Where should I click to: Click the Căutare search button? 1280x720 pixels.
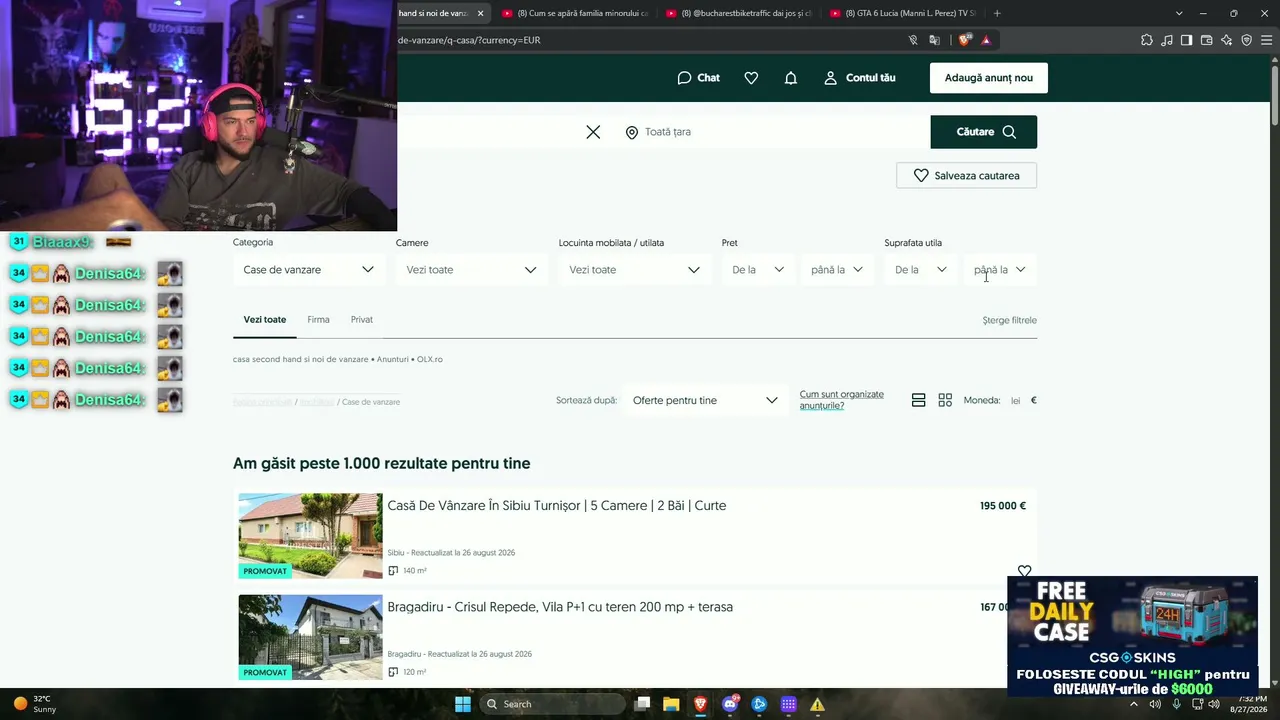(x=984, y=132)
